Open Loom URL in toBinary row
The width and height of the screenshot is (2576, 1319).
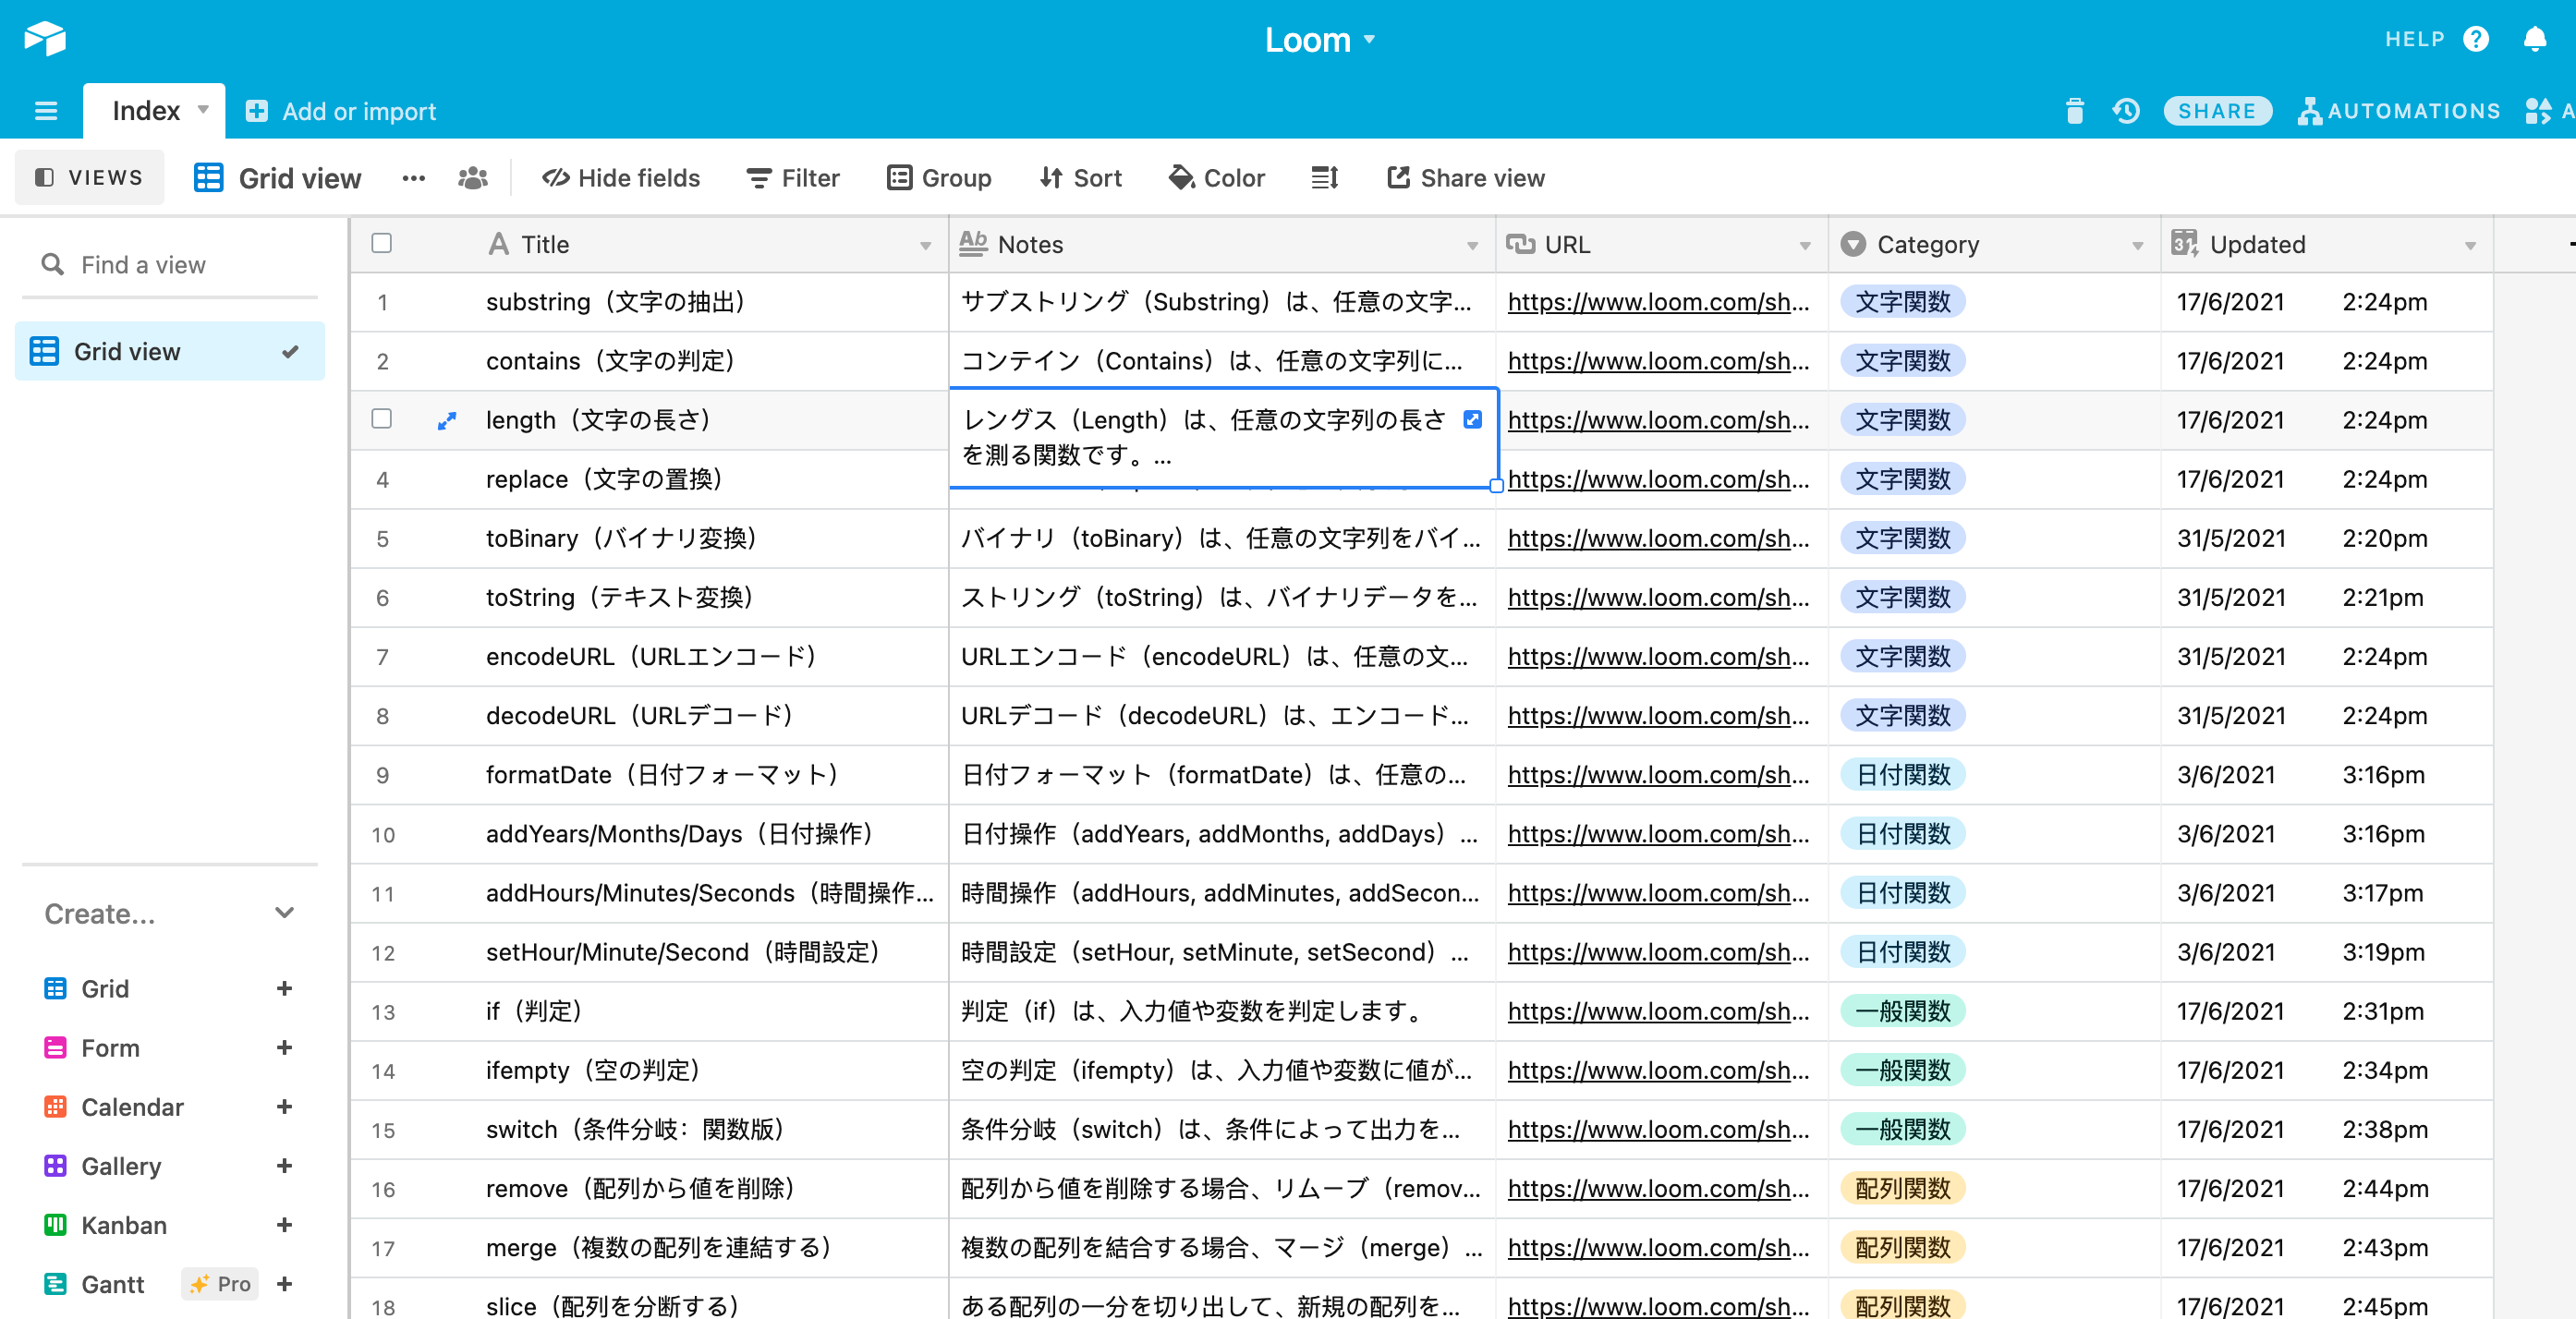(x=1658, y=538)
